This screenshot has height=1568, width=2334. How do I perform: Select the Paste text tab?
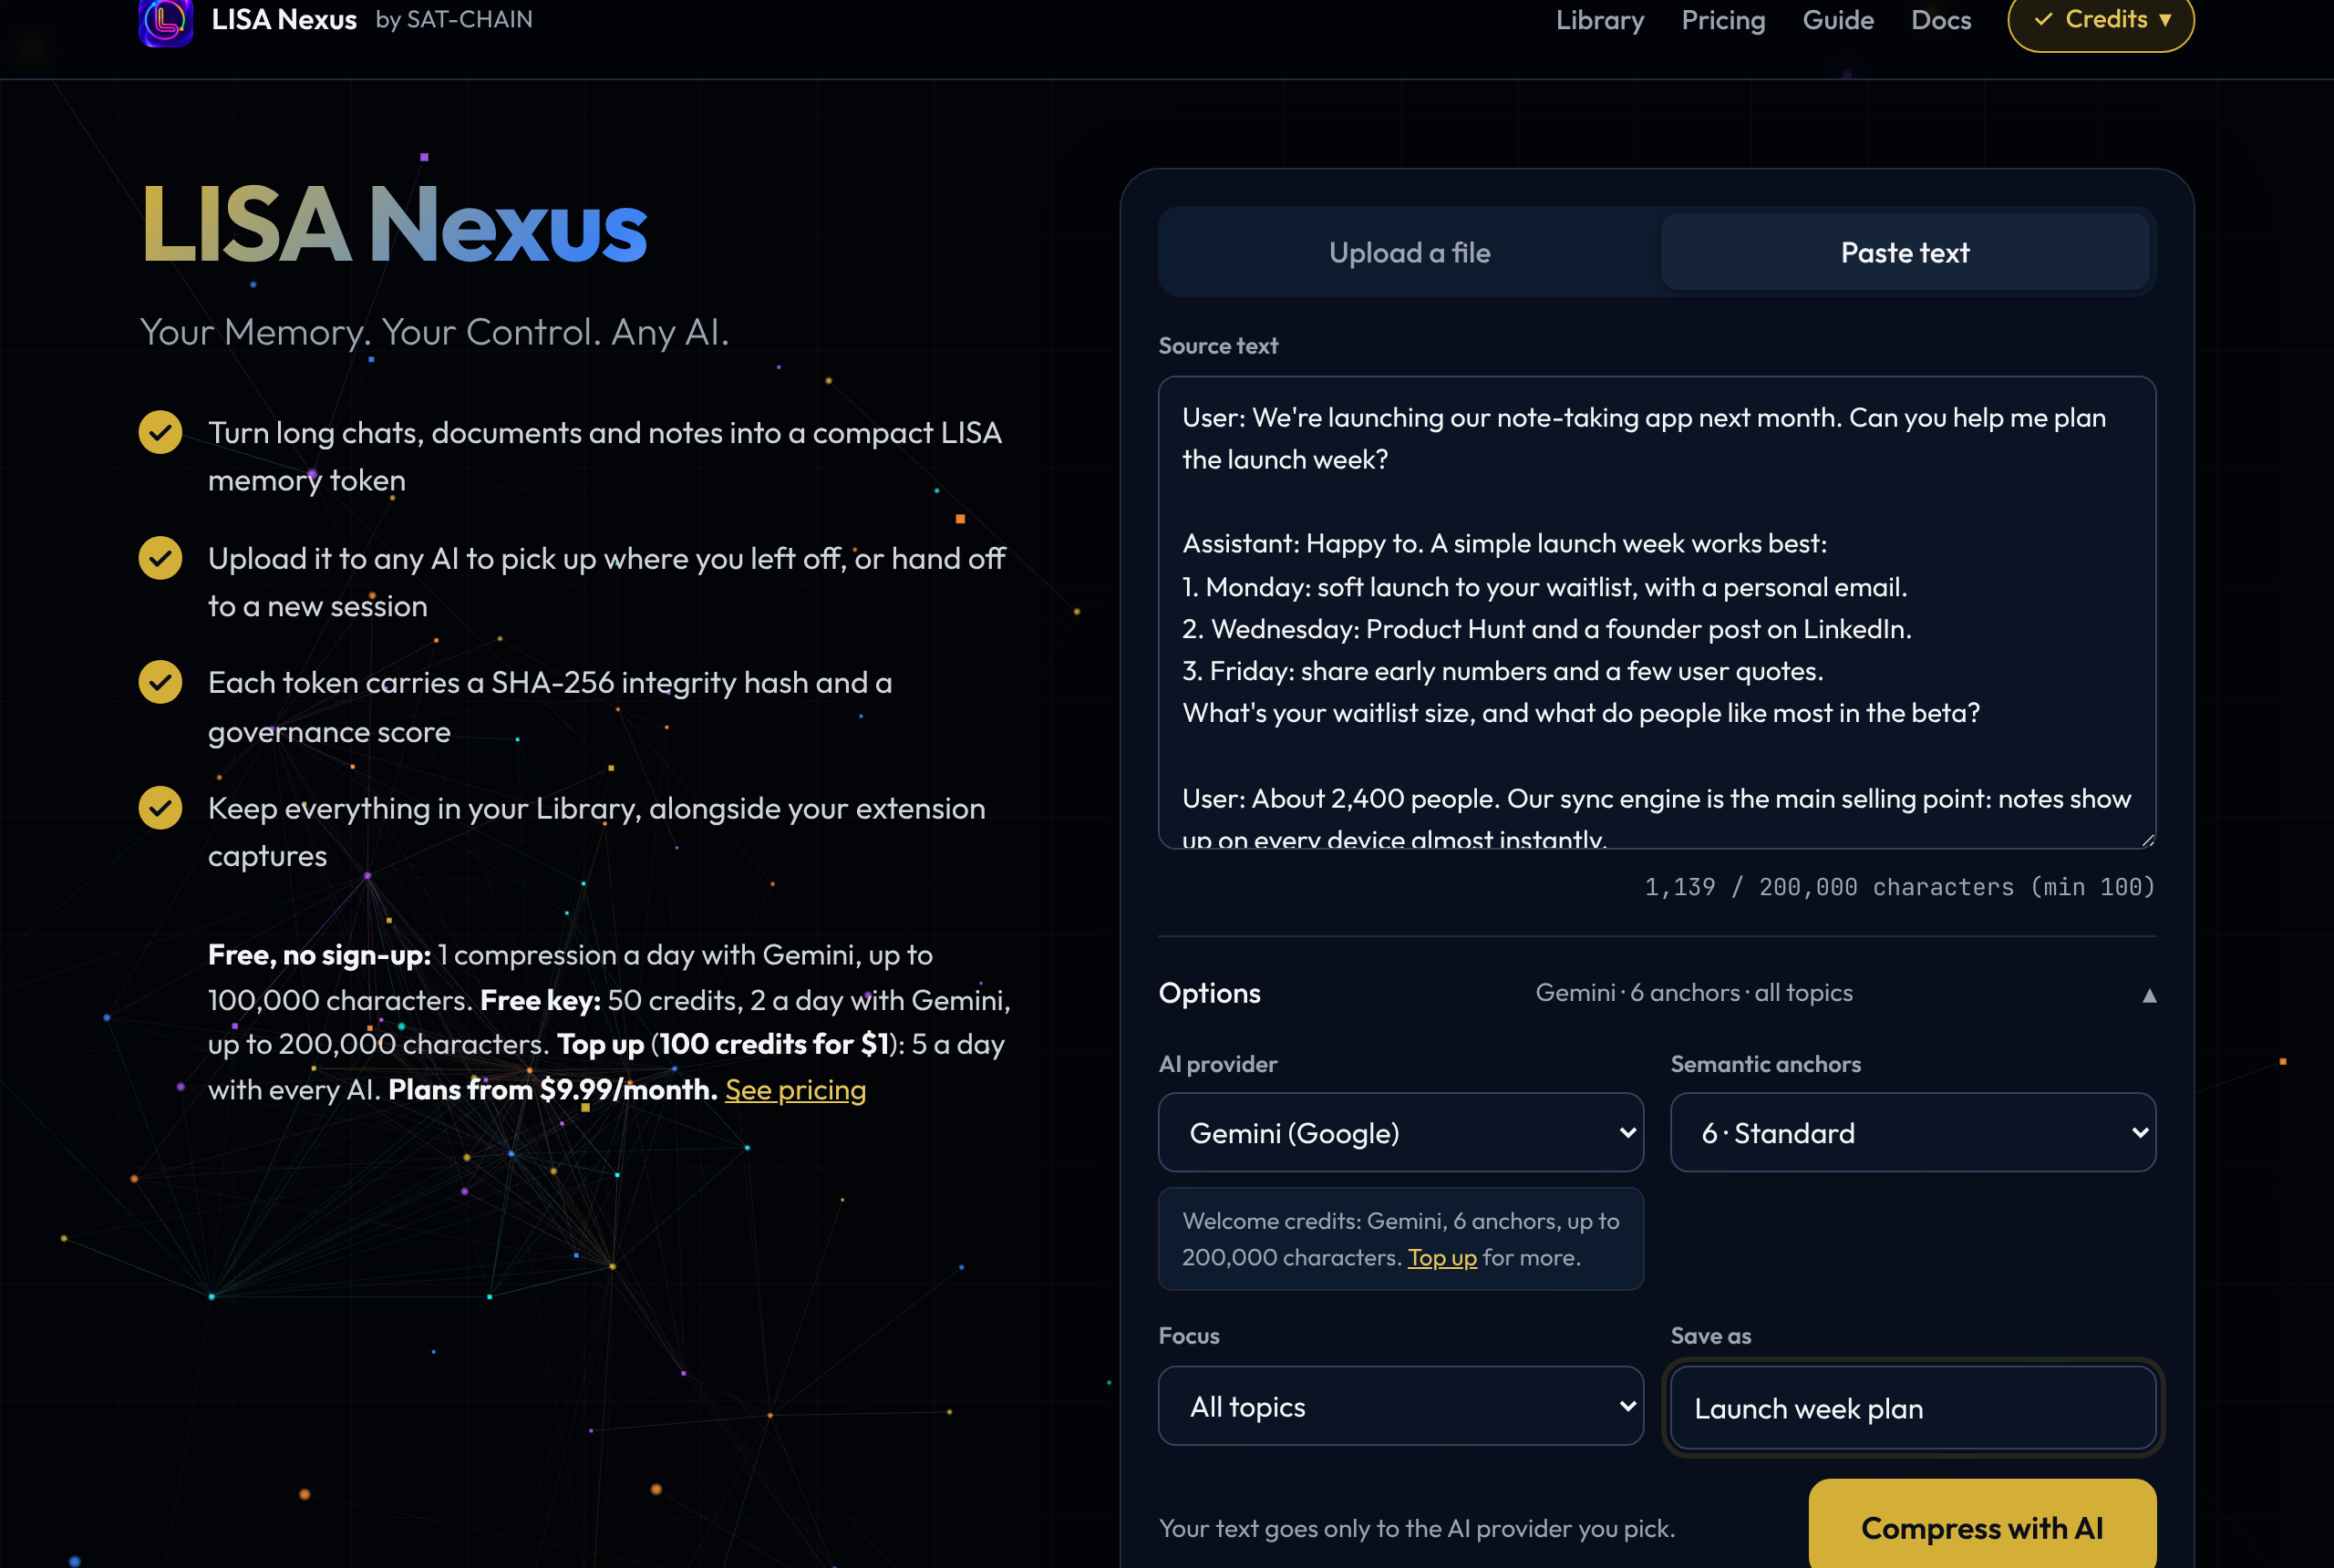coord(1905,252)
